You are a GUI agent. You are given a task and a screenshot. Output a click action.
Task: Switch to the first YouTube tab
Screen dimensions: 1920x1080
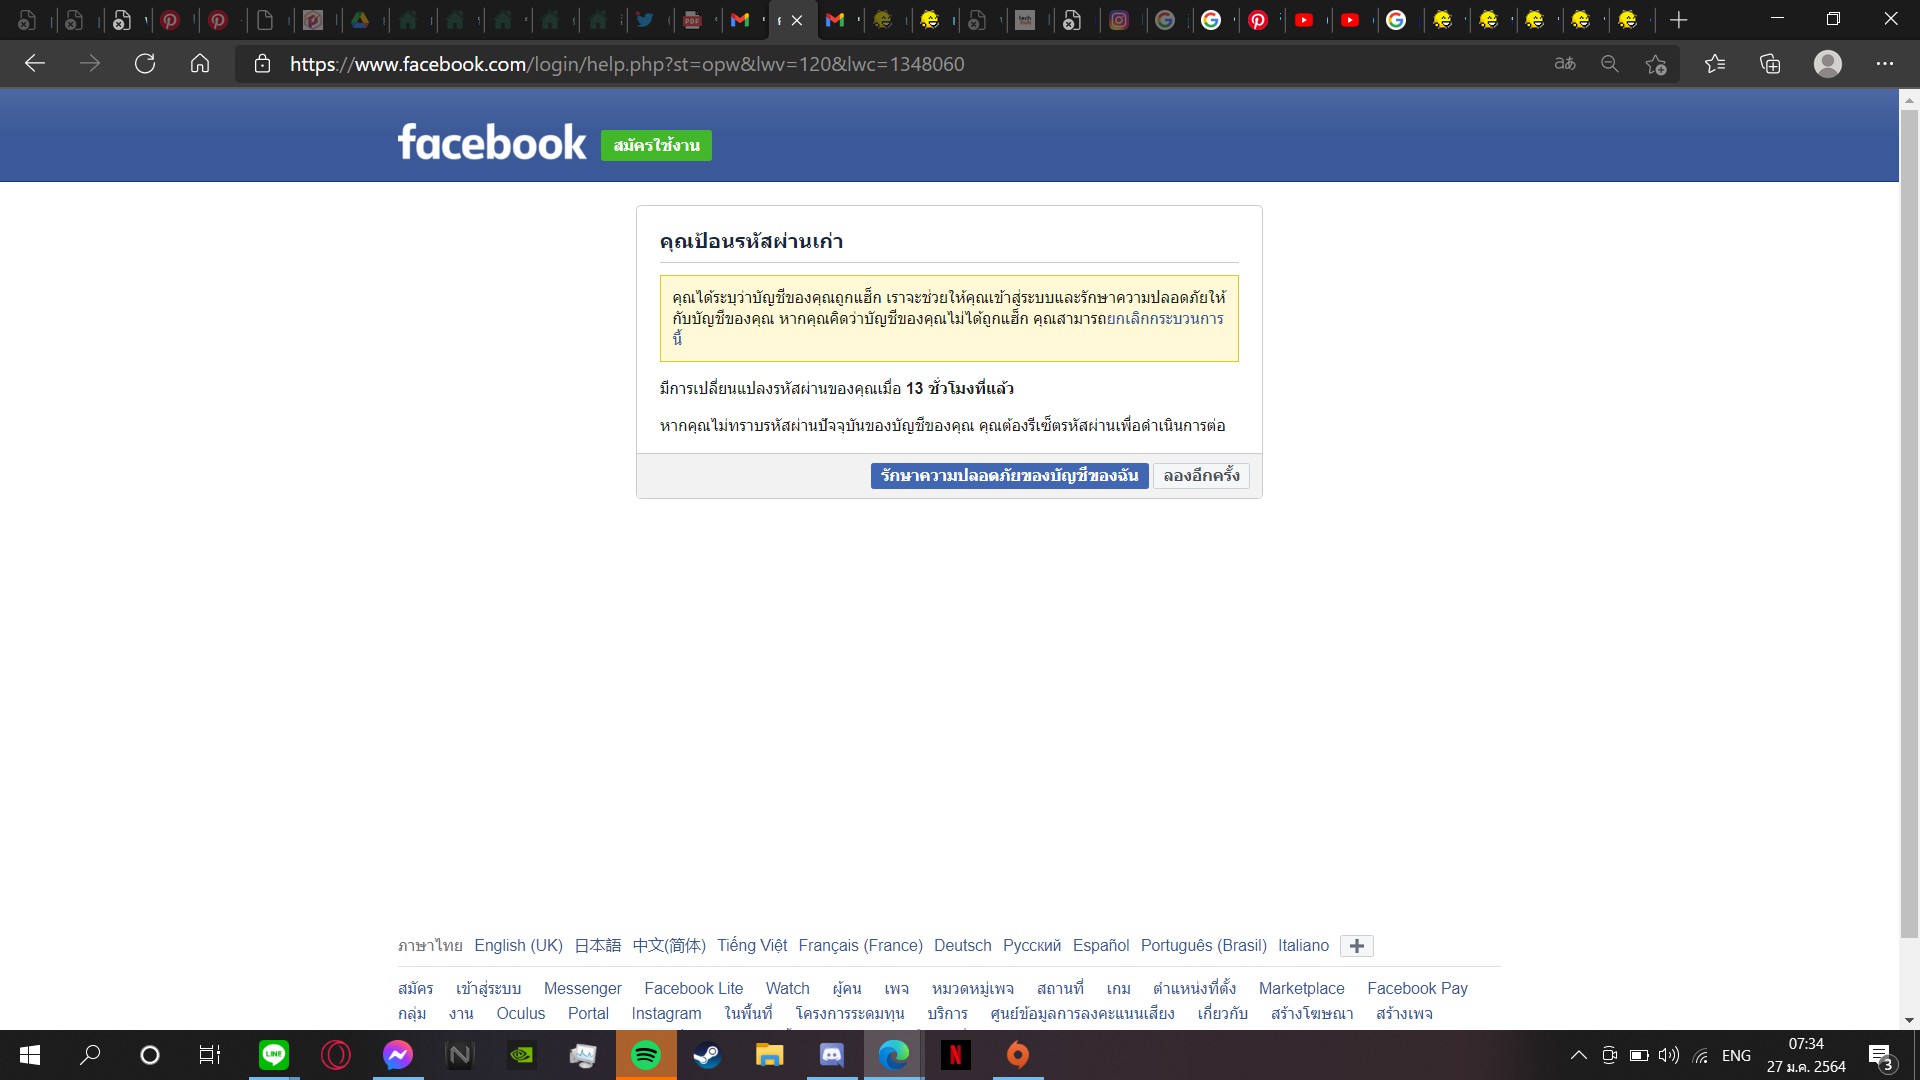coord(1304,20)
